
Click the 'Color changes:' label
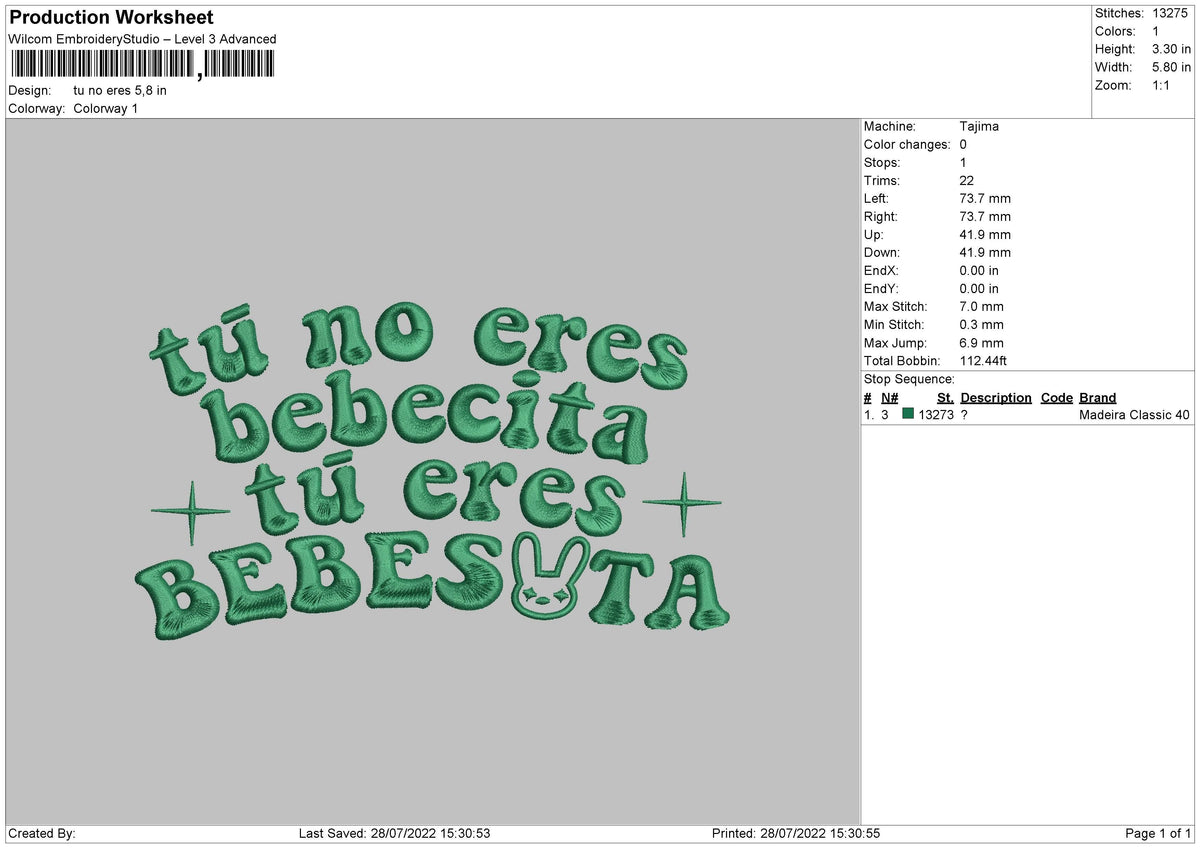[x=907, y=144]
